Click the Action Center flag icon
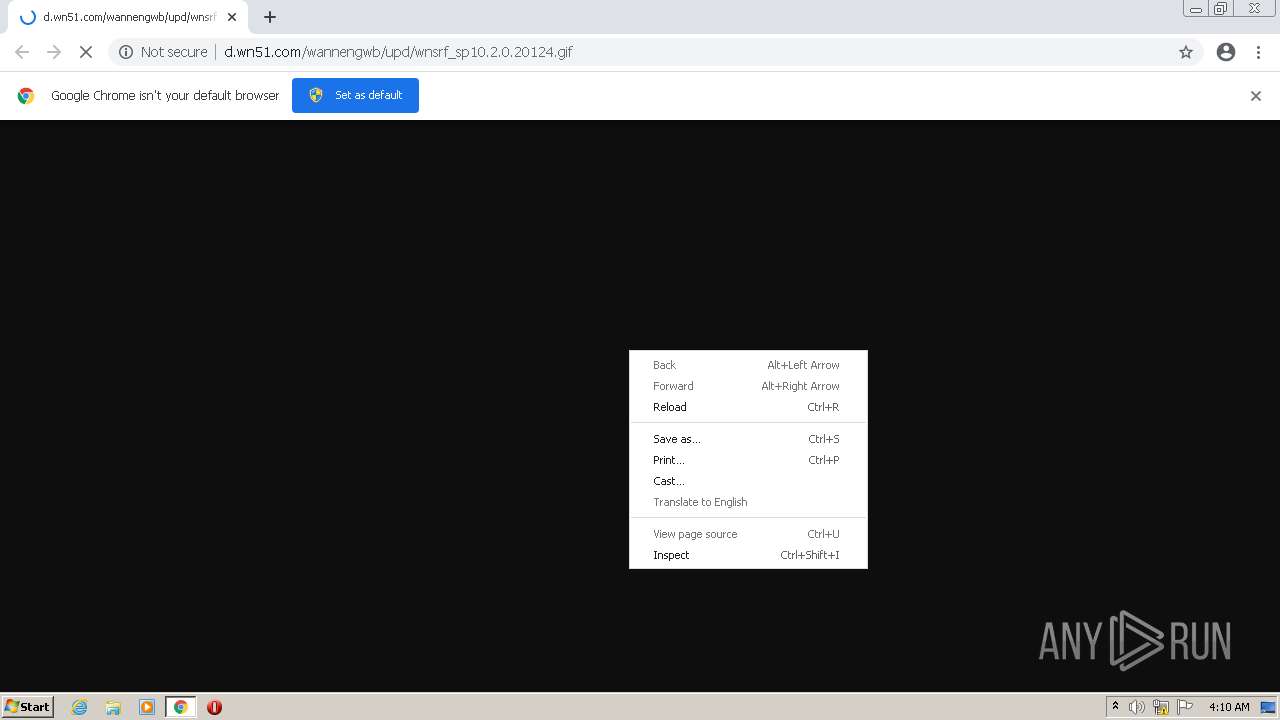Image resolution: width=1280 pixels, height=720 pixels. click(1185, 707)
